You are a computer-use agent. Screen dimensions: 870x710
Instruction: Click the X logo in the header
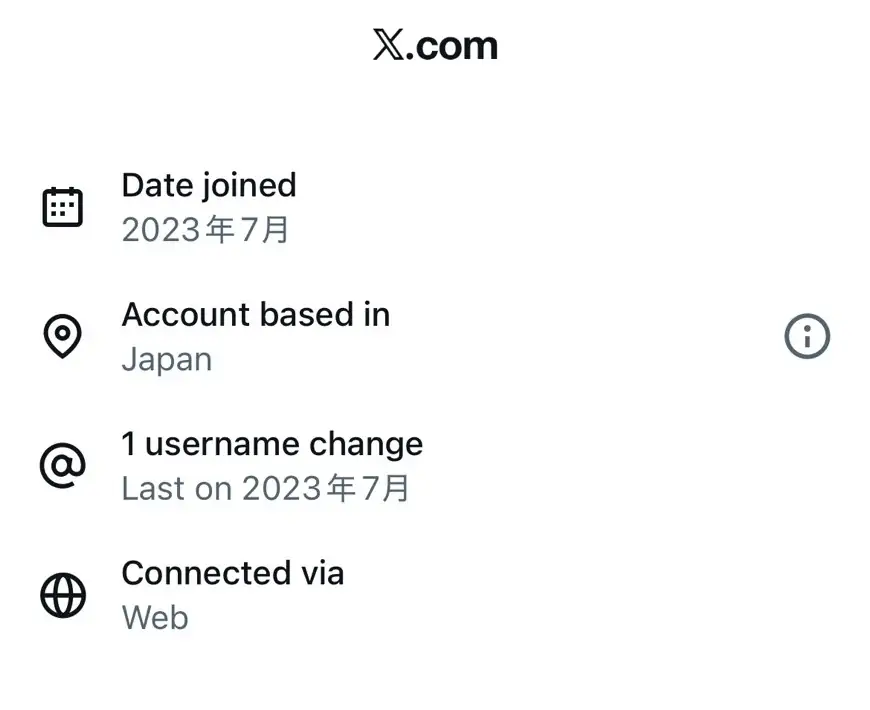pos(390,44)
